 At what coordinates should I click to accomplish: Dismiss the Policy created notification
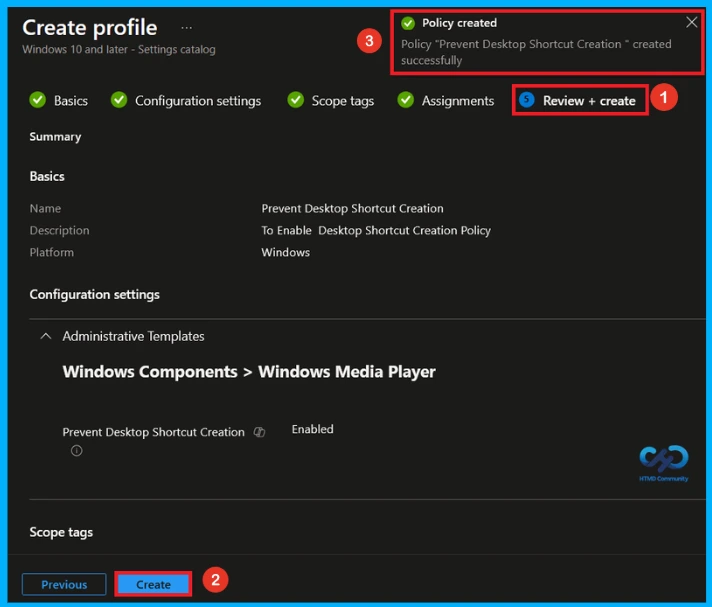[691, 22]
